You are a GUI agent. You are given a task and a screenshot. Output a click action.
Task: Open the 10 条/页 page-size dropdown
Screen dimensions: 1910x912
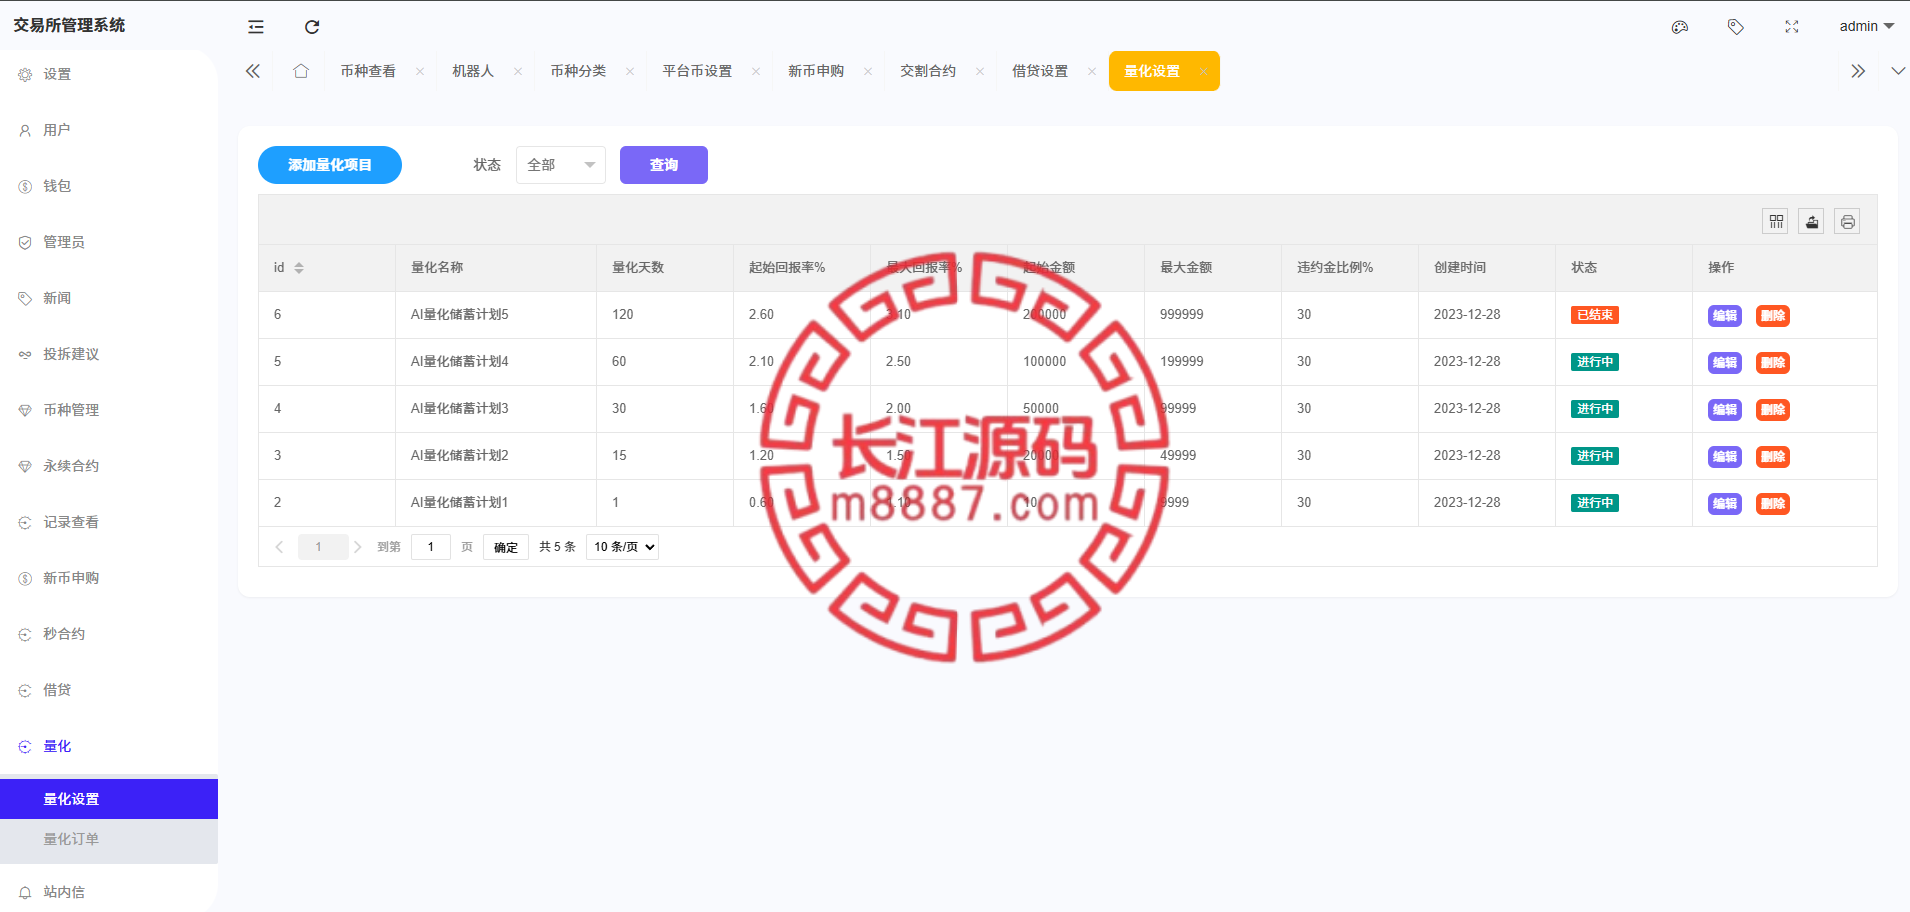click(x=622, y=547)
